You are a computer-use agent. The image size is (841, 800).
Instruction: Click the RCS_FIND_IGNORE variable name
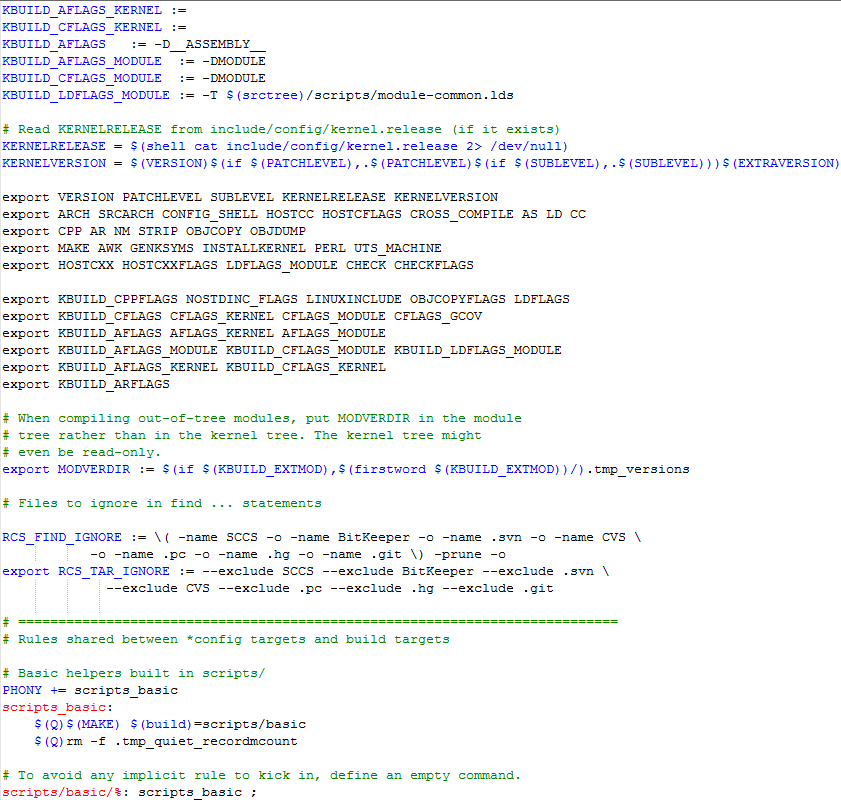(62, 538)
